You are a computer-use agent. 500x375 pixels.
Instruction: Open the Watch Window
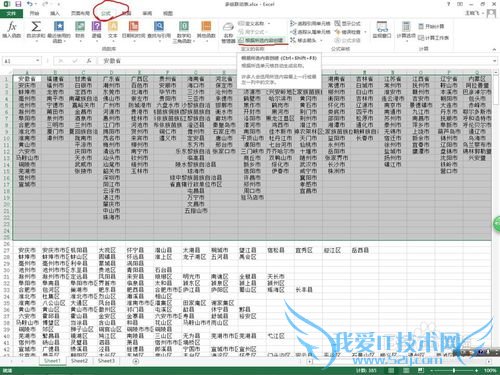pyautogui.click(x=382, y=29)
